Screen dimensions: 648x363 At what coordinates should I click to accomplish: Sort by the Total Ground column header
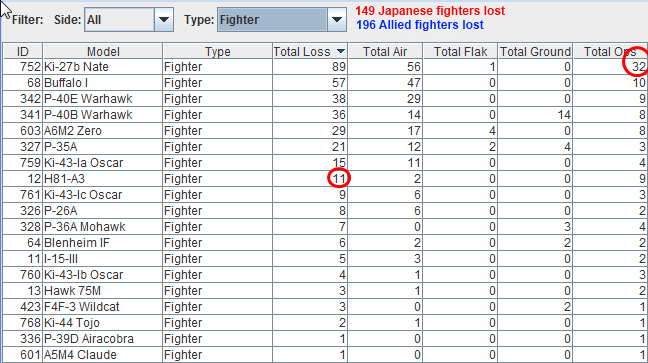[x=535, y=51]
